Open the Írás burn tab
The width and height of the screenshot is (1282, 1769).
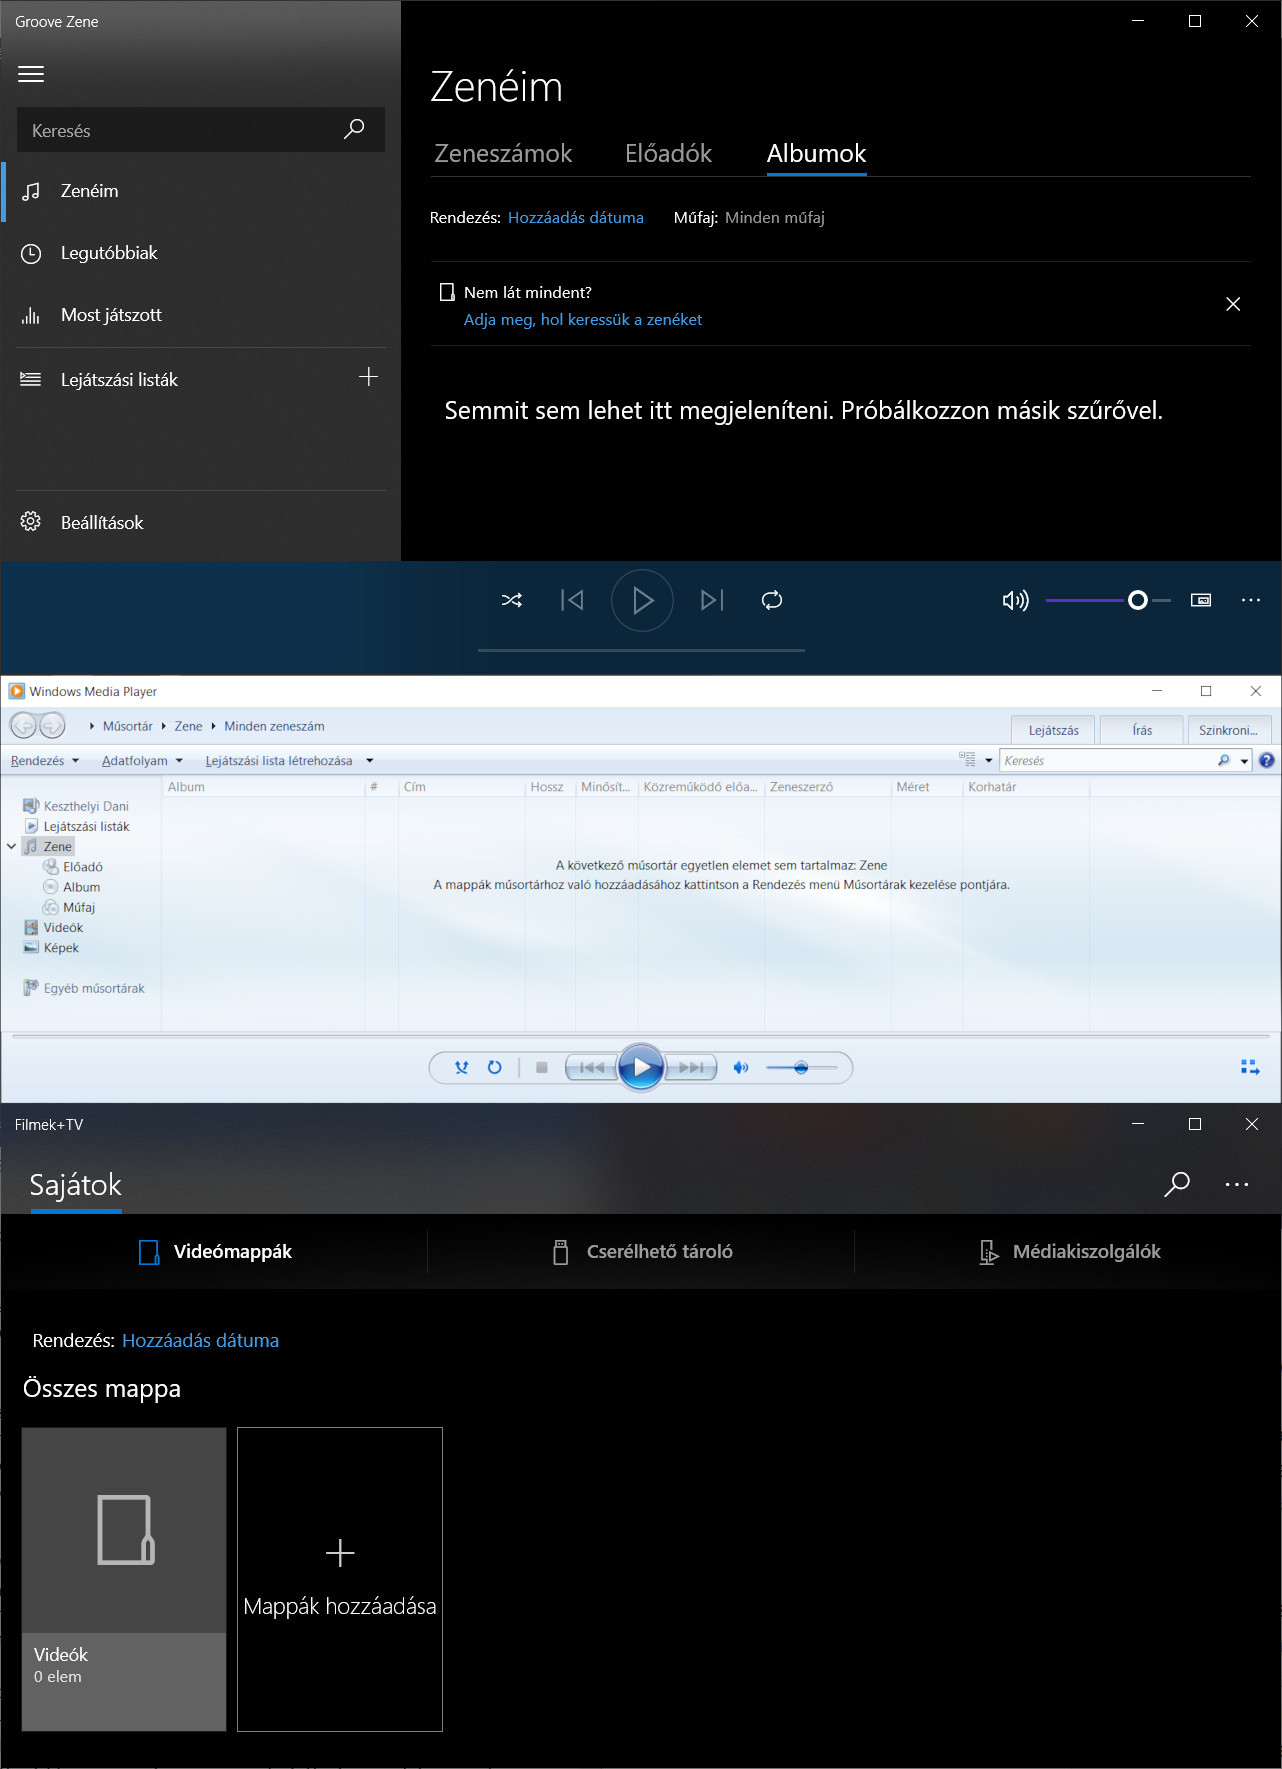pyautogui.click(x=1142, y=730)
